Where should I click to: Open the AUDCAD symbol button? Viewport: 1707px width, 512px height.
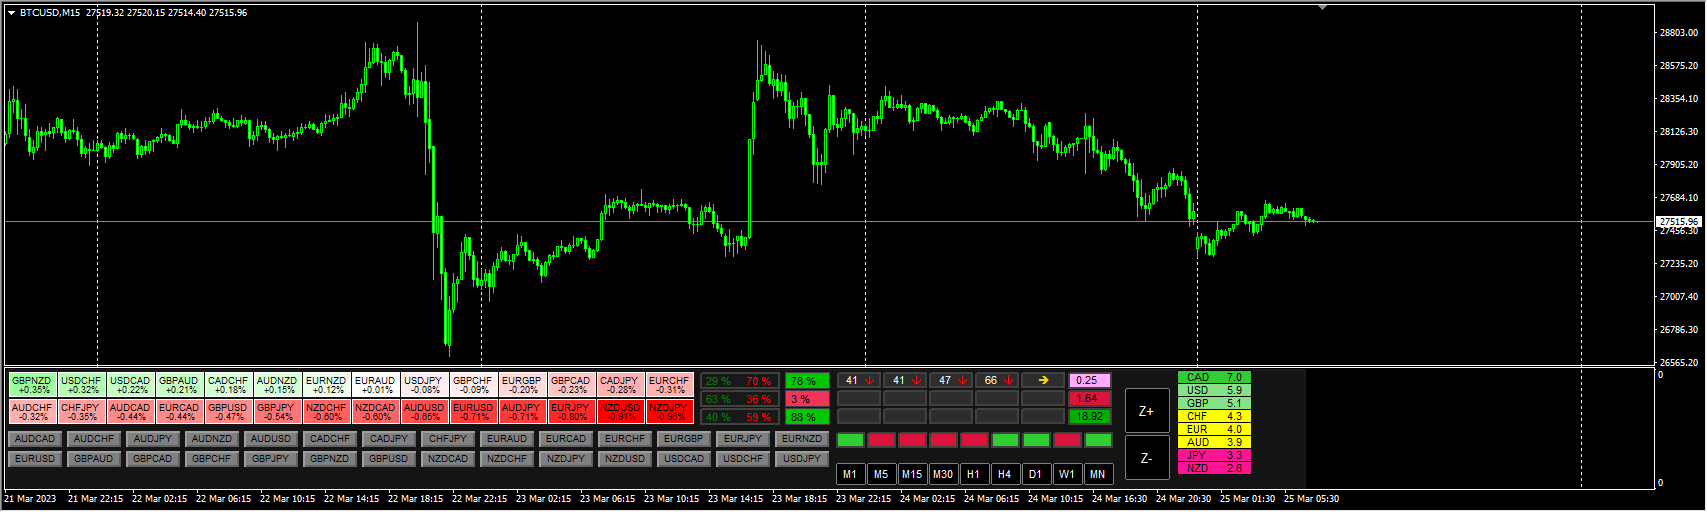pyautogui.click(x=35, y=439)
